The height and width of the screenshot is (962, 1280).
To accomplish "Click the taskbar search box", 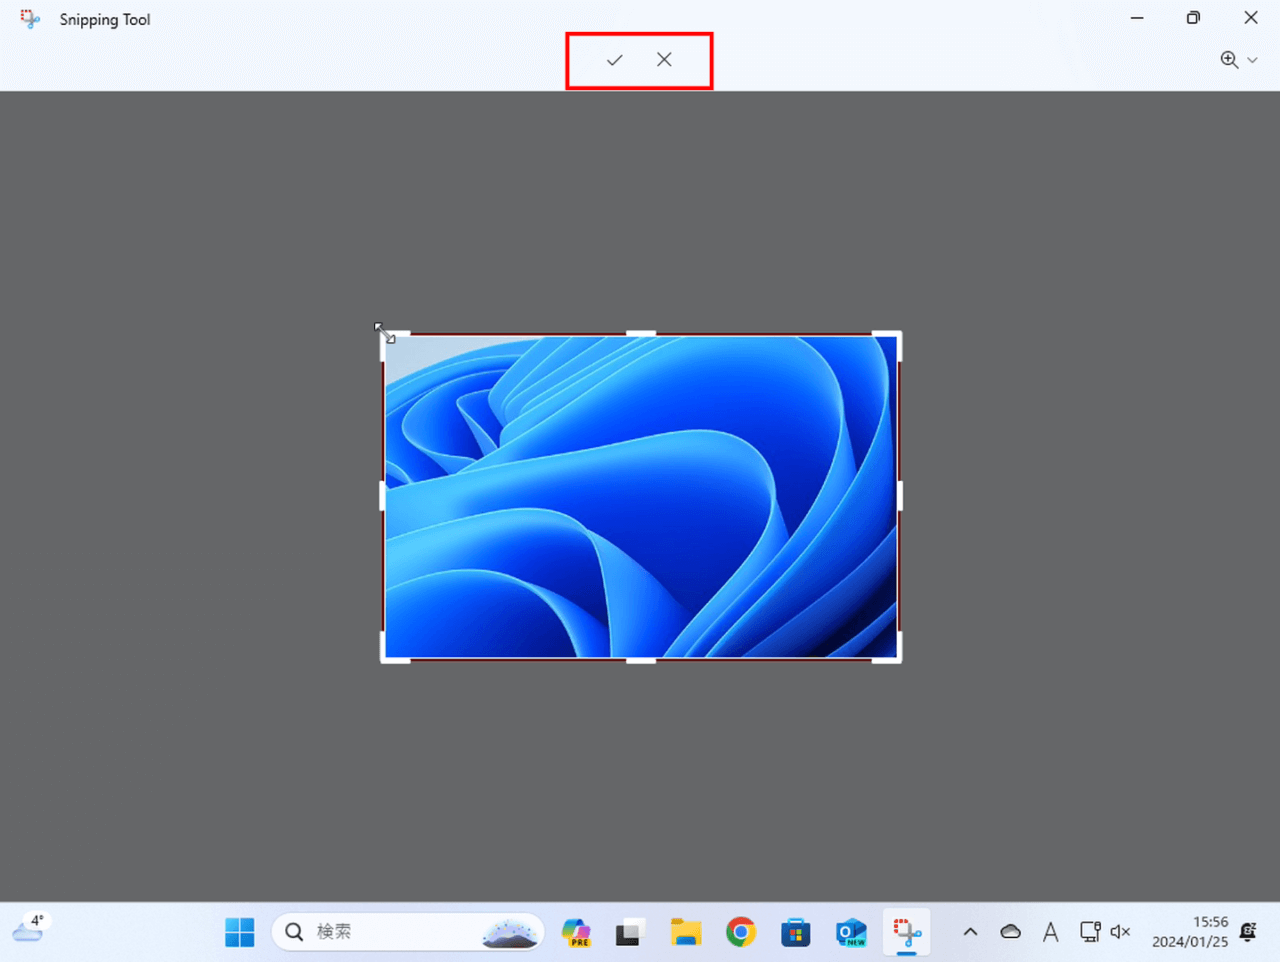I will pyautogui.click(x=408, y=932).
